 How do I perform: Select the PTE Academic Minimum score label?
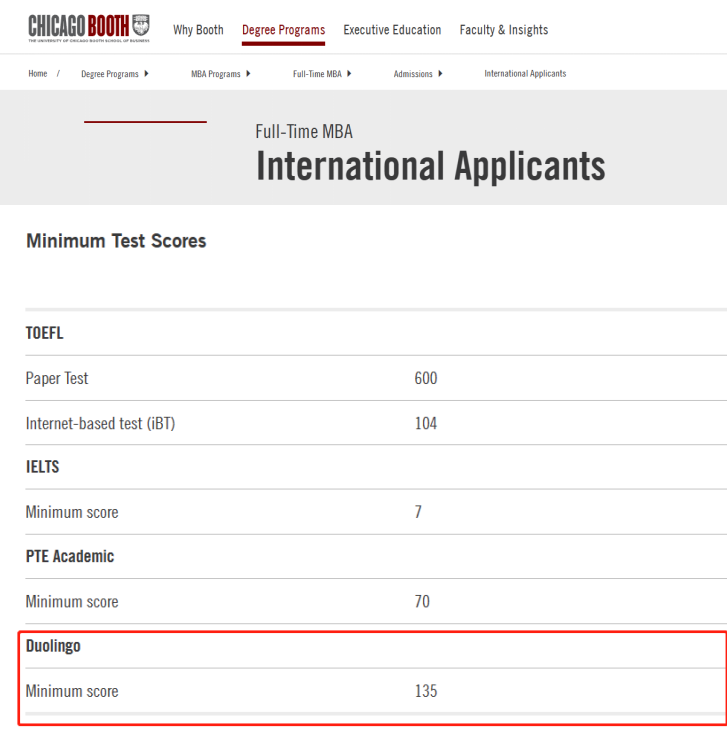(72, 602)
